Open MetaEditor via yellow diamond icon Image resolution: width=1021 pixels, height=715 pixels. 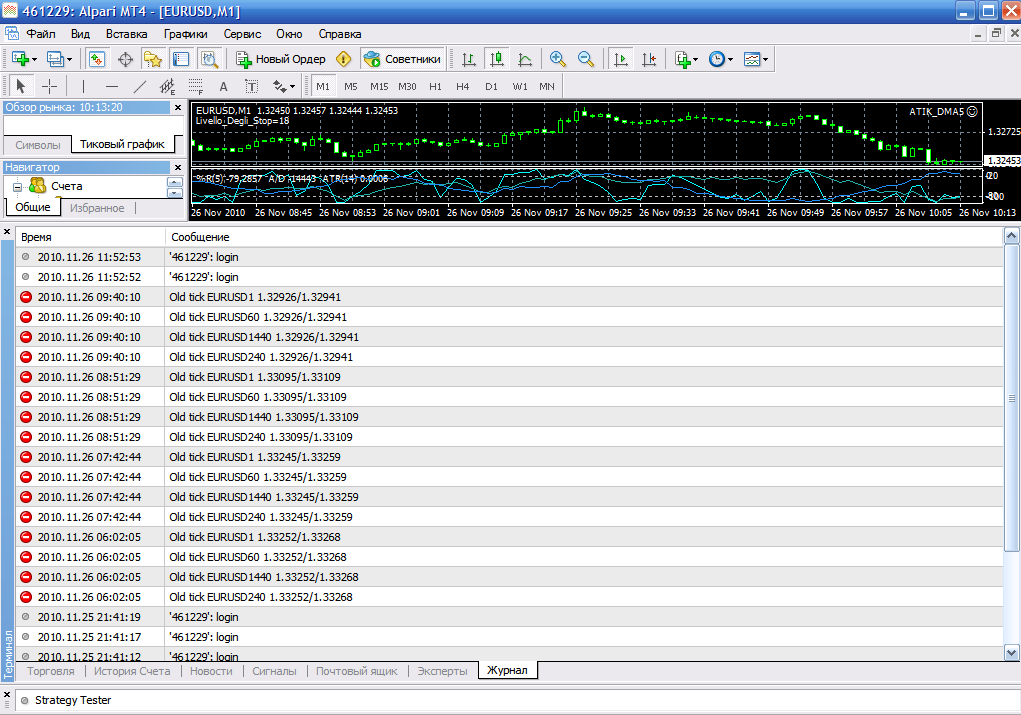tap(343, 59)
